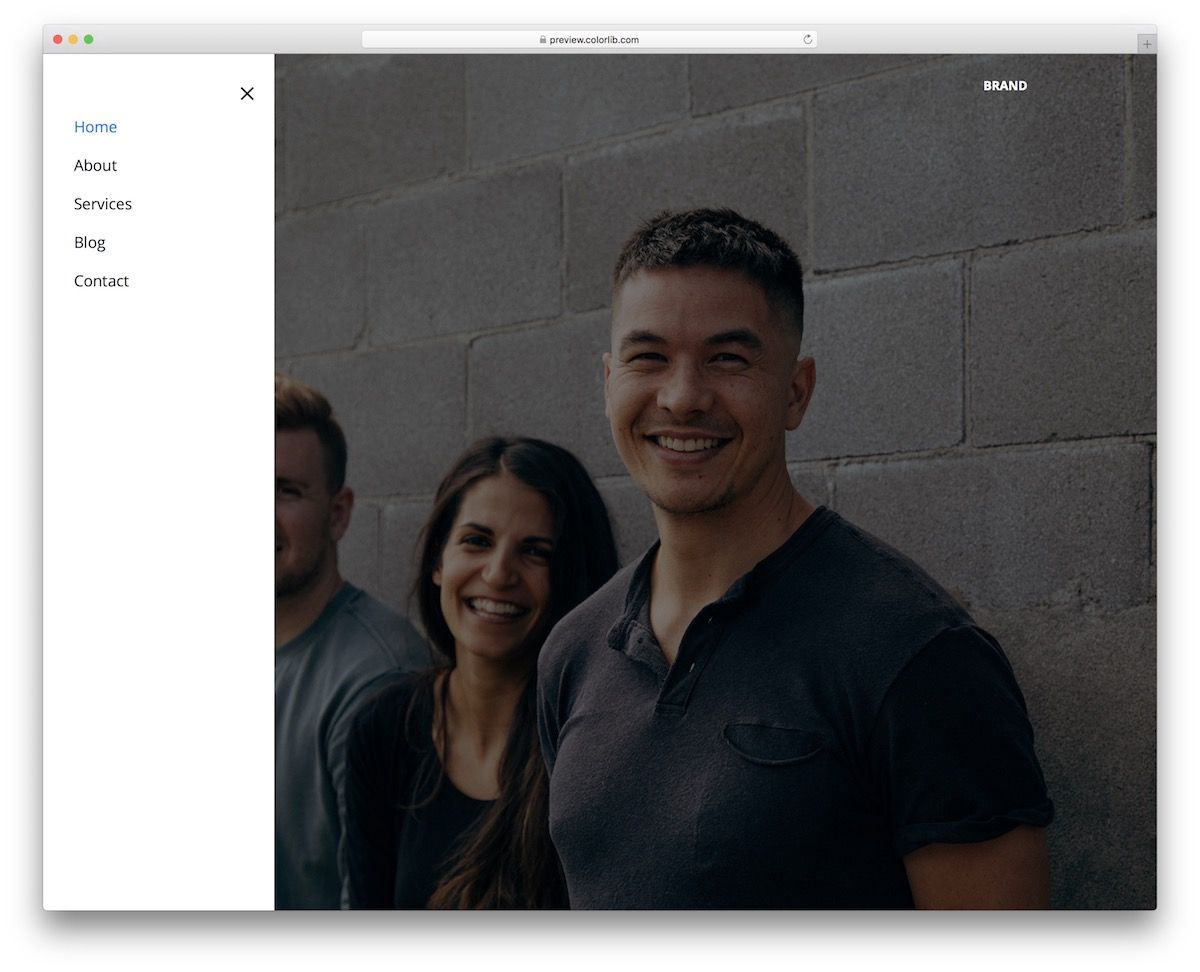Click the red close window button
This screenshot has height=972, width=1200.
pyautogui.click(x=58, y=39)
